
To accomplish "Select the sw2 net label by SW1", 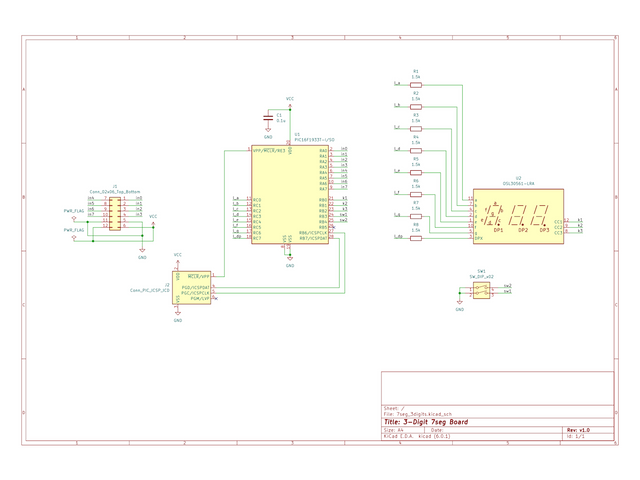I will click(508, 286).
